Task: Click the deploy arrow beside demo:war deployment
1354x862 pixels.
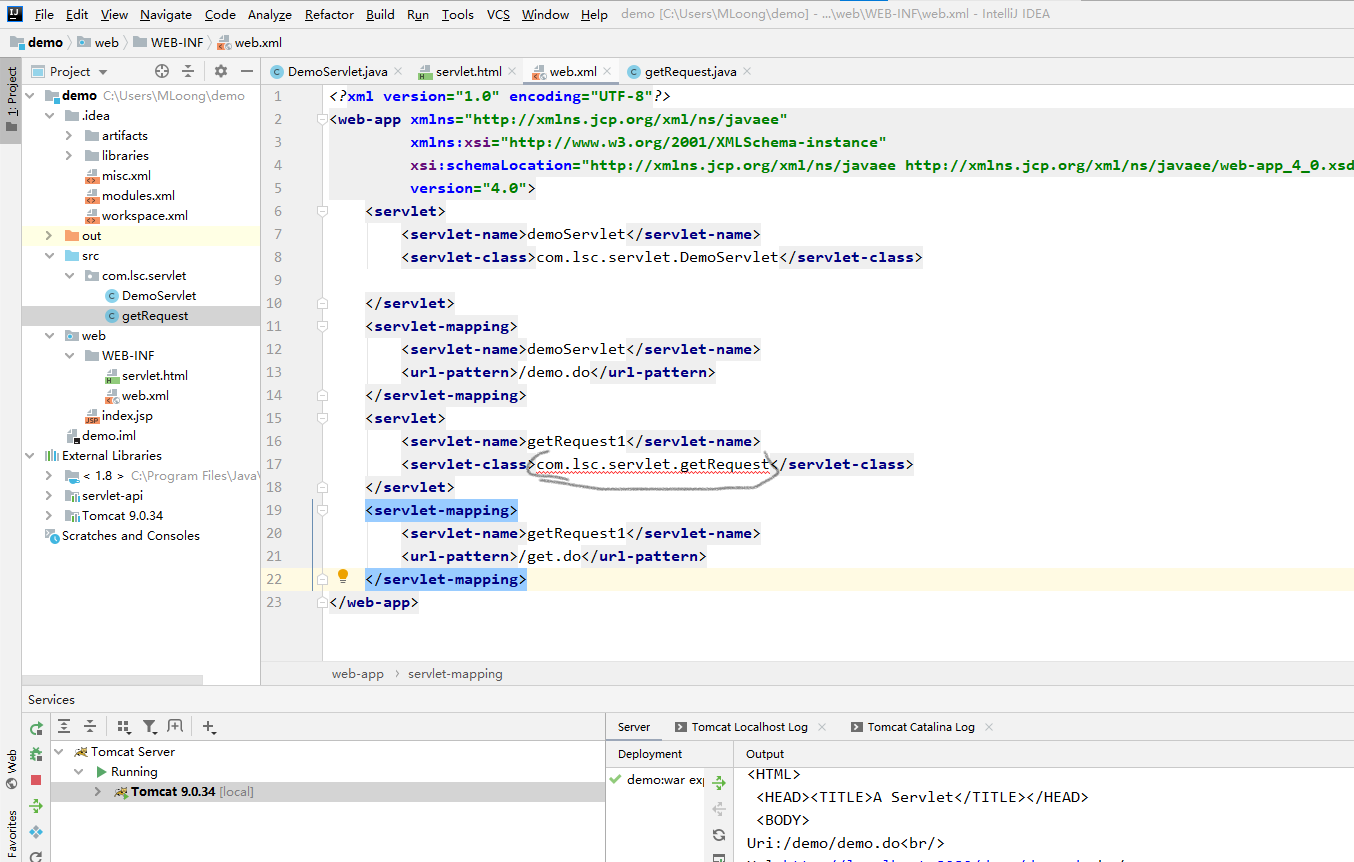Action: pos(718,784)
